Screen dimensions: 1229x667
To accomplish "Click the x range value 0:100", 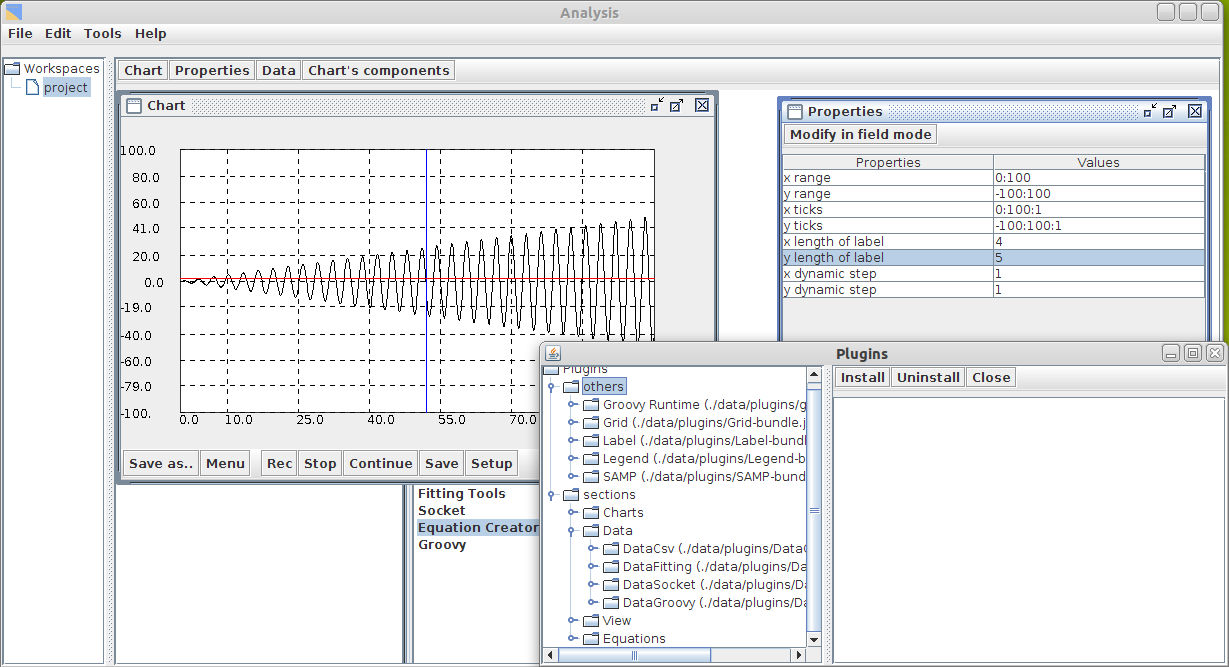I will [1099, 178].
